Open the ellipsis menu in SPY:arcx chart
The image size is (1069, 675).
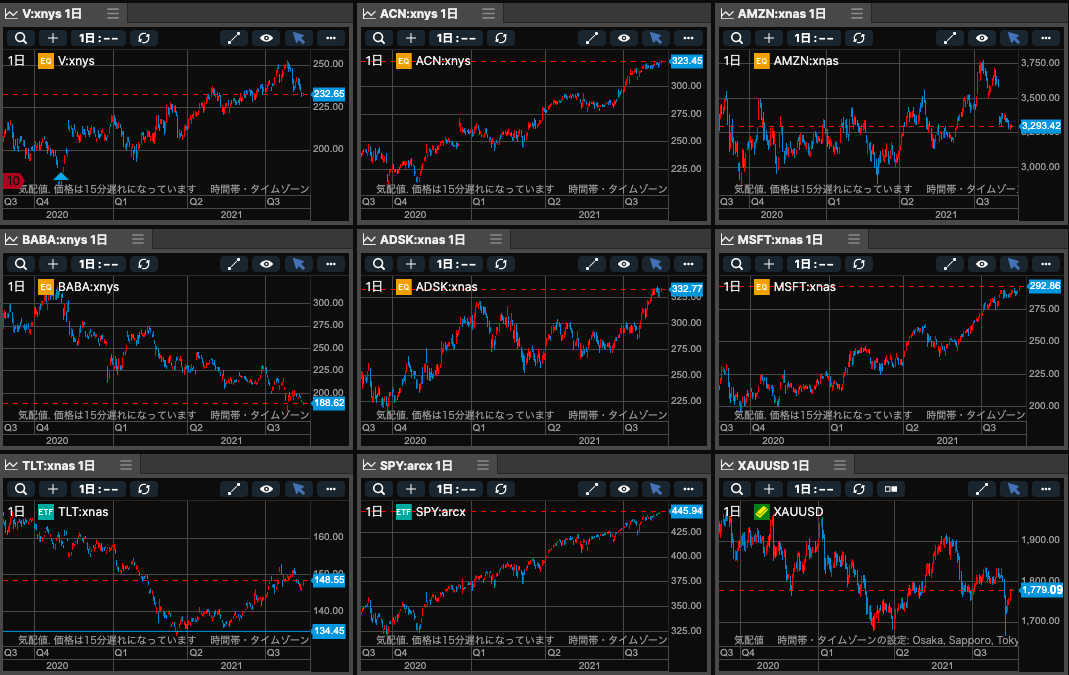(688, 489)
